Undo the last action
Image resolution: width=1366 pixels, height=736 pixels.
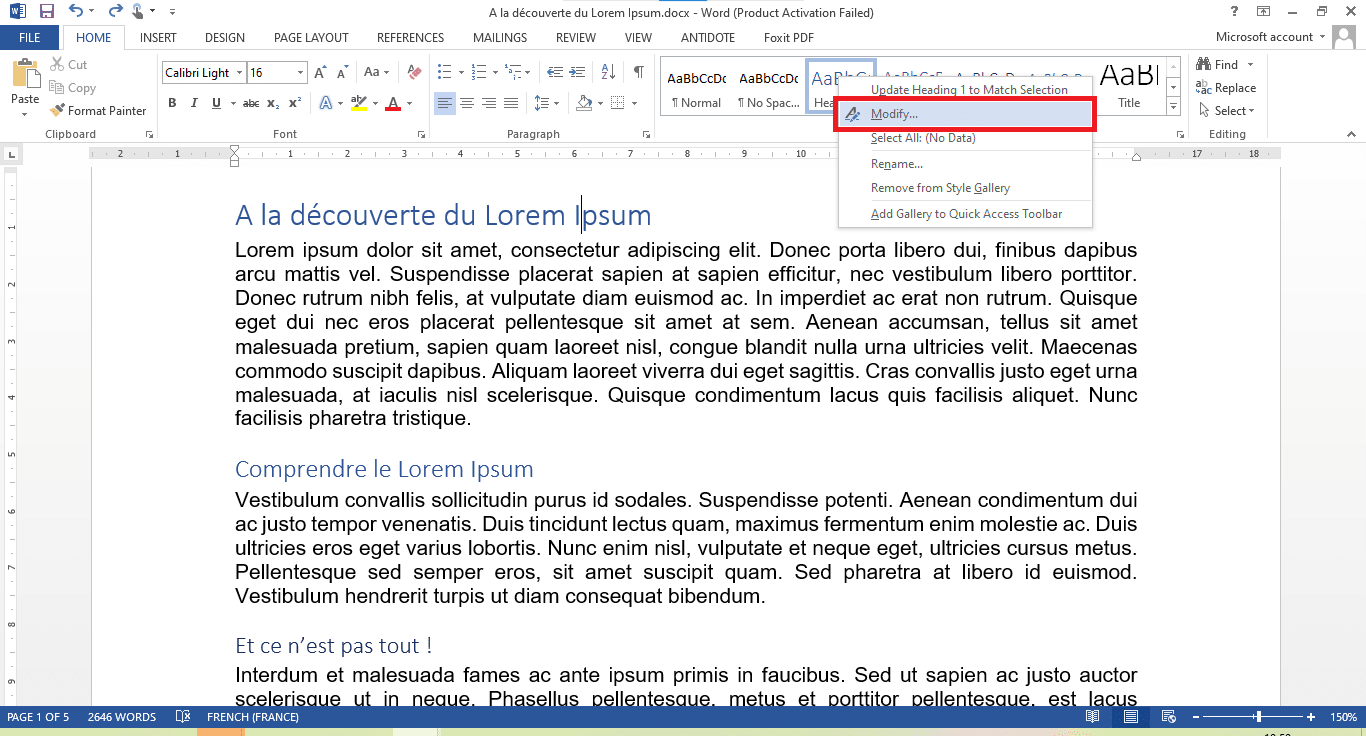(x=76, y=12)
